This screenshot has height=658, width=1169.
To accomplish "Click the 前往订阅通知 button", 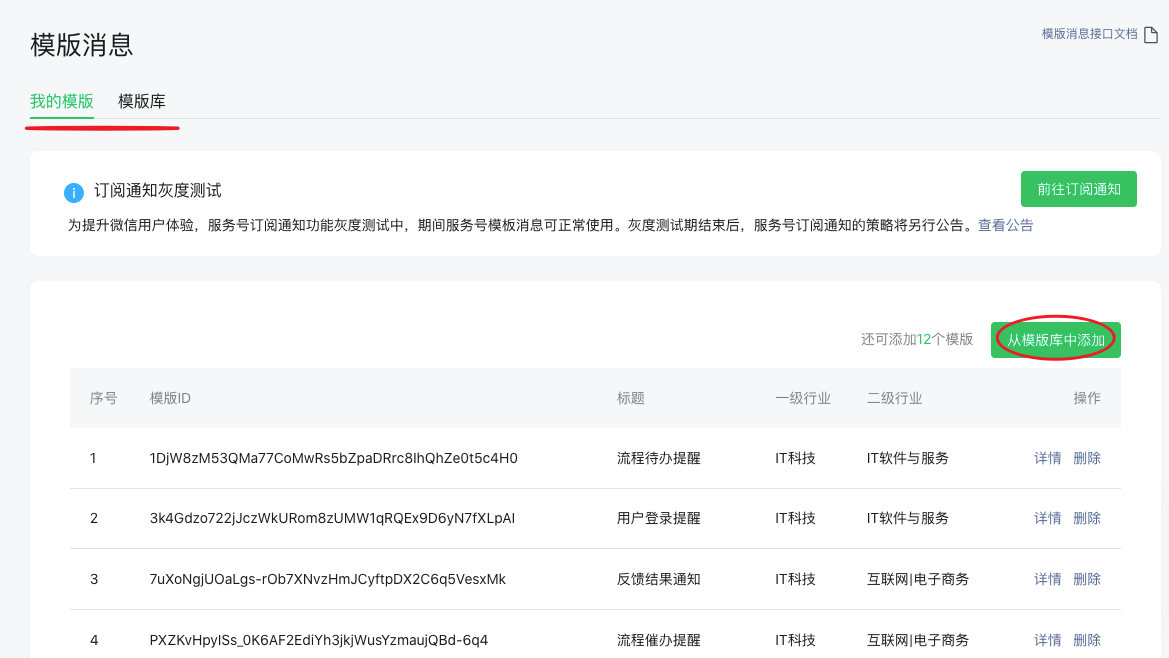I will tap(1078, 189).
